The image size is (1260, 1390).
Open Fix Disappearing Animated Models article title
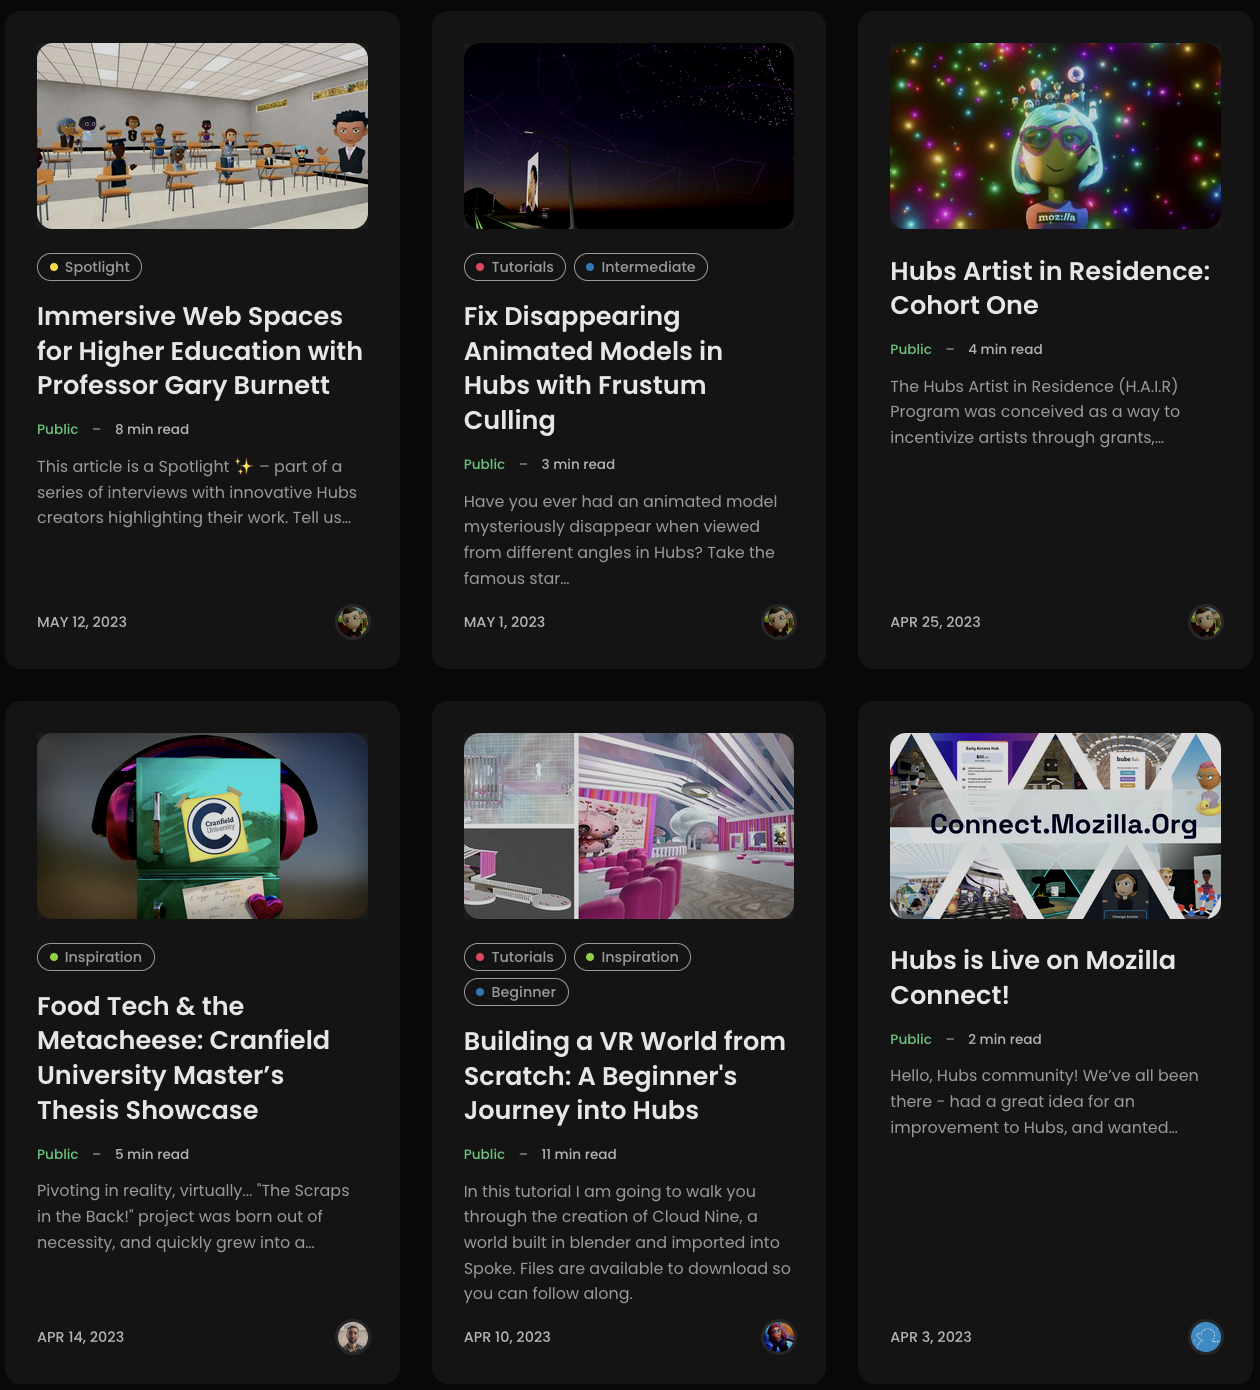(593, 368)
